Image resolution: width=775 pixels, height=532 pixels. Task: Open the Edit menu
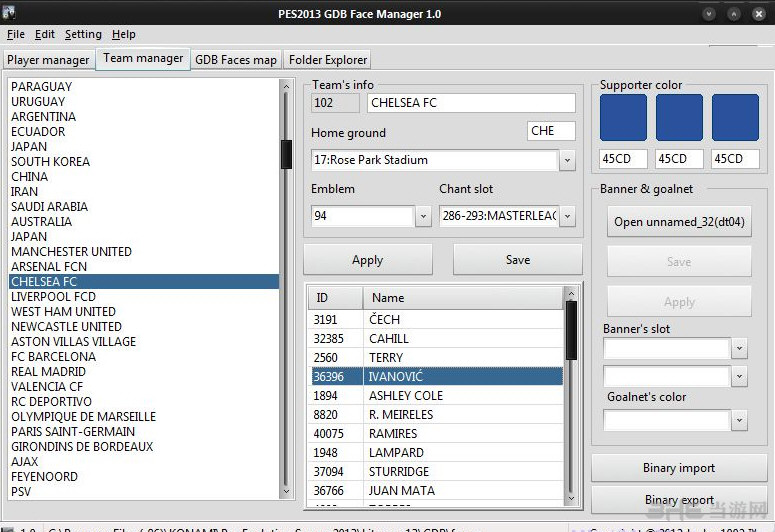pyautogui.click(x=44, y=34)
